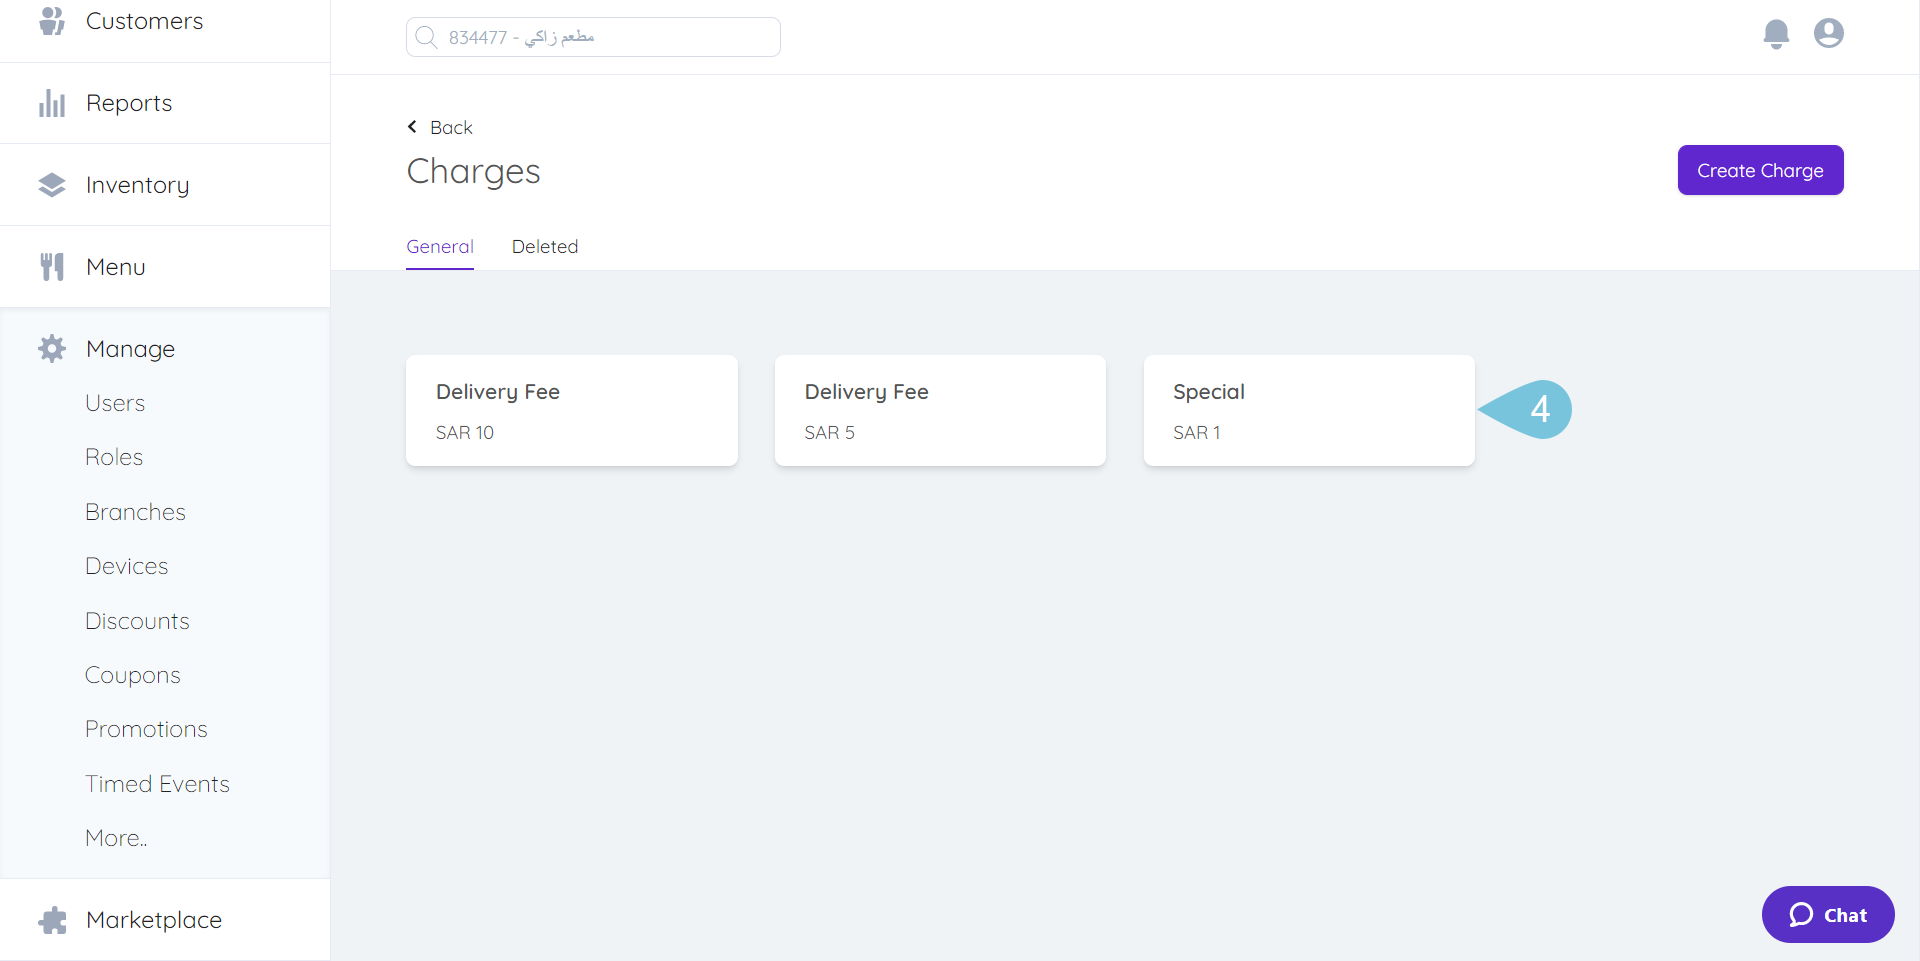The image size is (1920, 961).
Task: Click the Inventory layers icon
Action: coord(52,185)
